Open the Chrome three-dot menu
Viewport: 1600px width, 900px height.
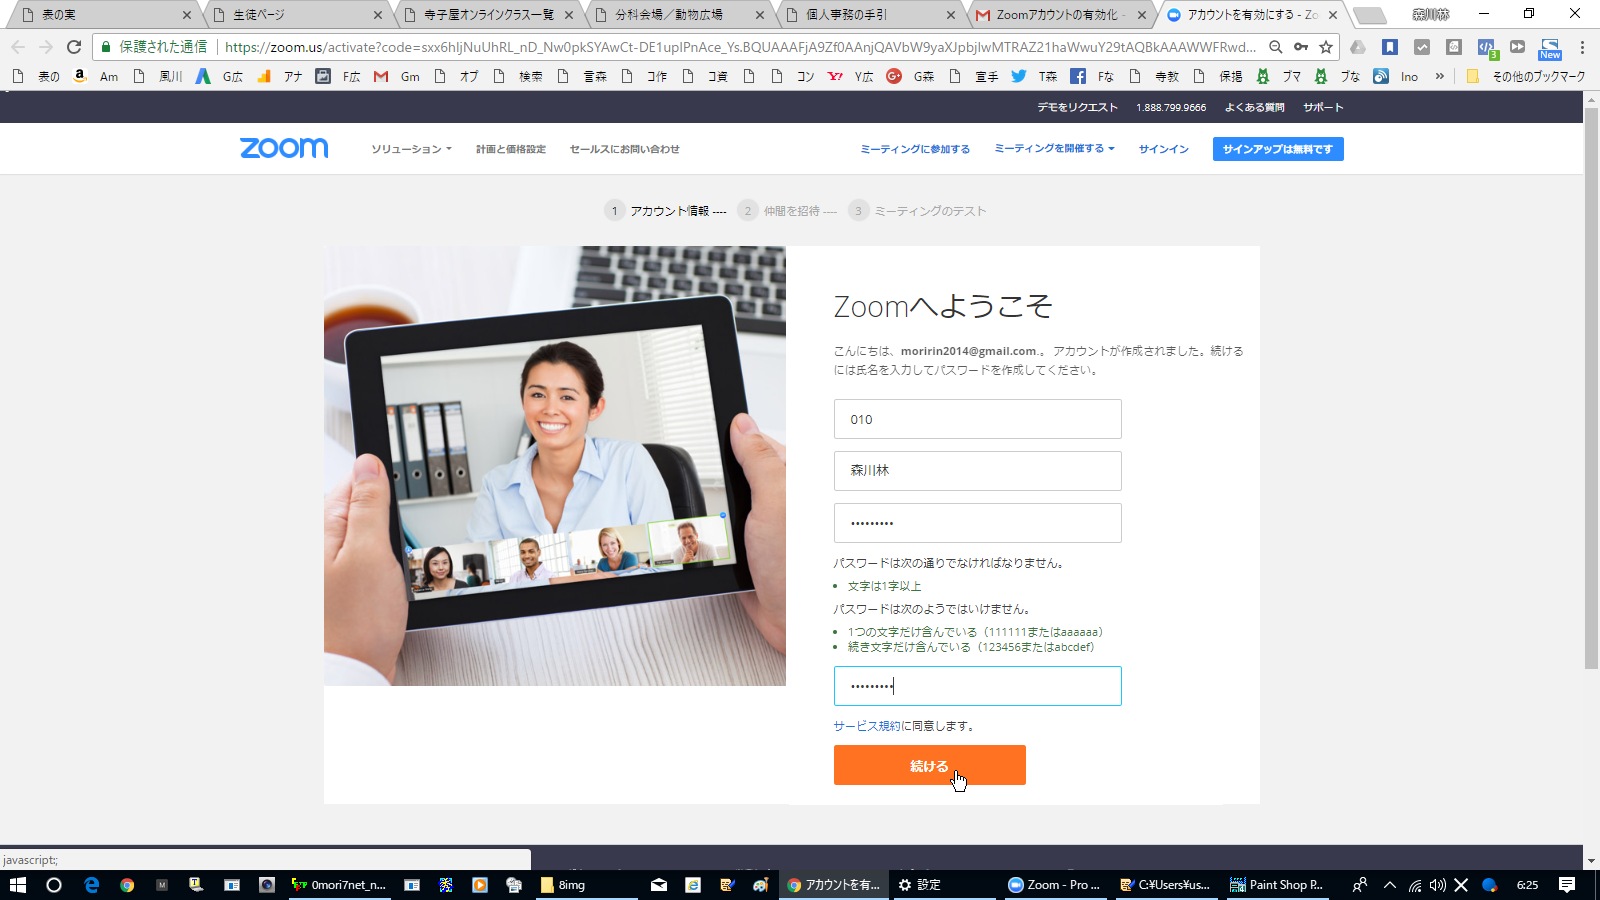pos(1582,47)
